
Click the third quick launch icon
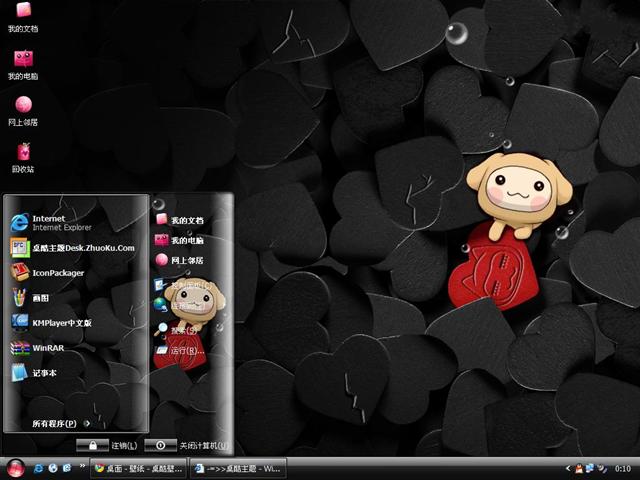(67, 468)
